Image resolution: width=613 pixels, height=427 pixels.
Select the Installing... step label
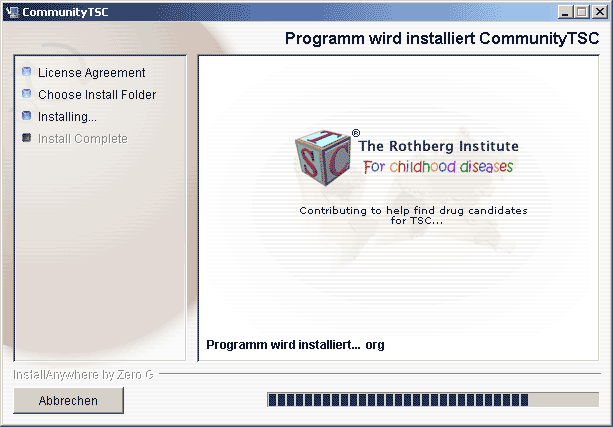[67, 117]
